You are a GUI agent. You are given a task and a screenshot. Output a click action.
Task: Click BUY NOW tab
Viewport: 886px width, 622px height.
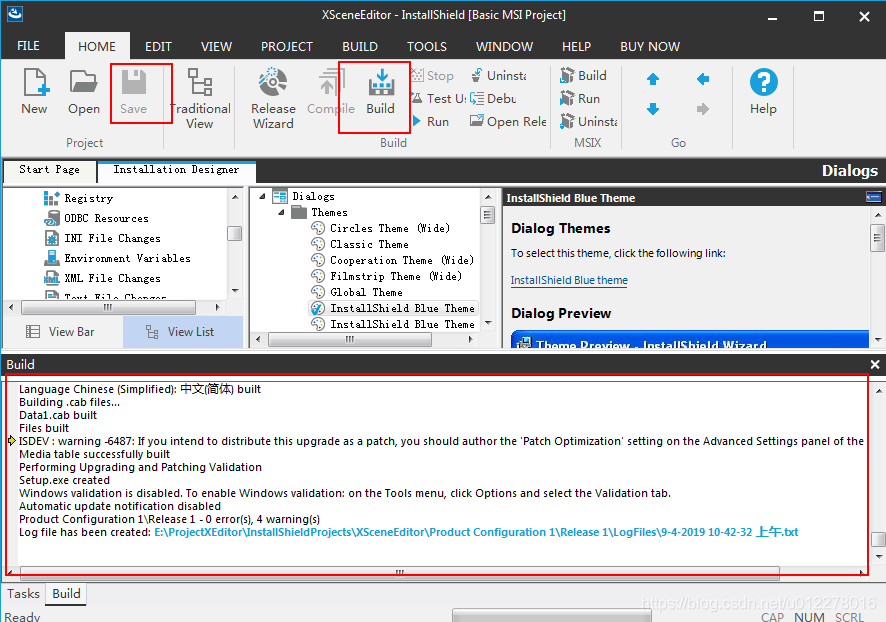click(x=650, y=46)
